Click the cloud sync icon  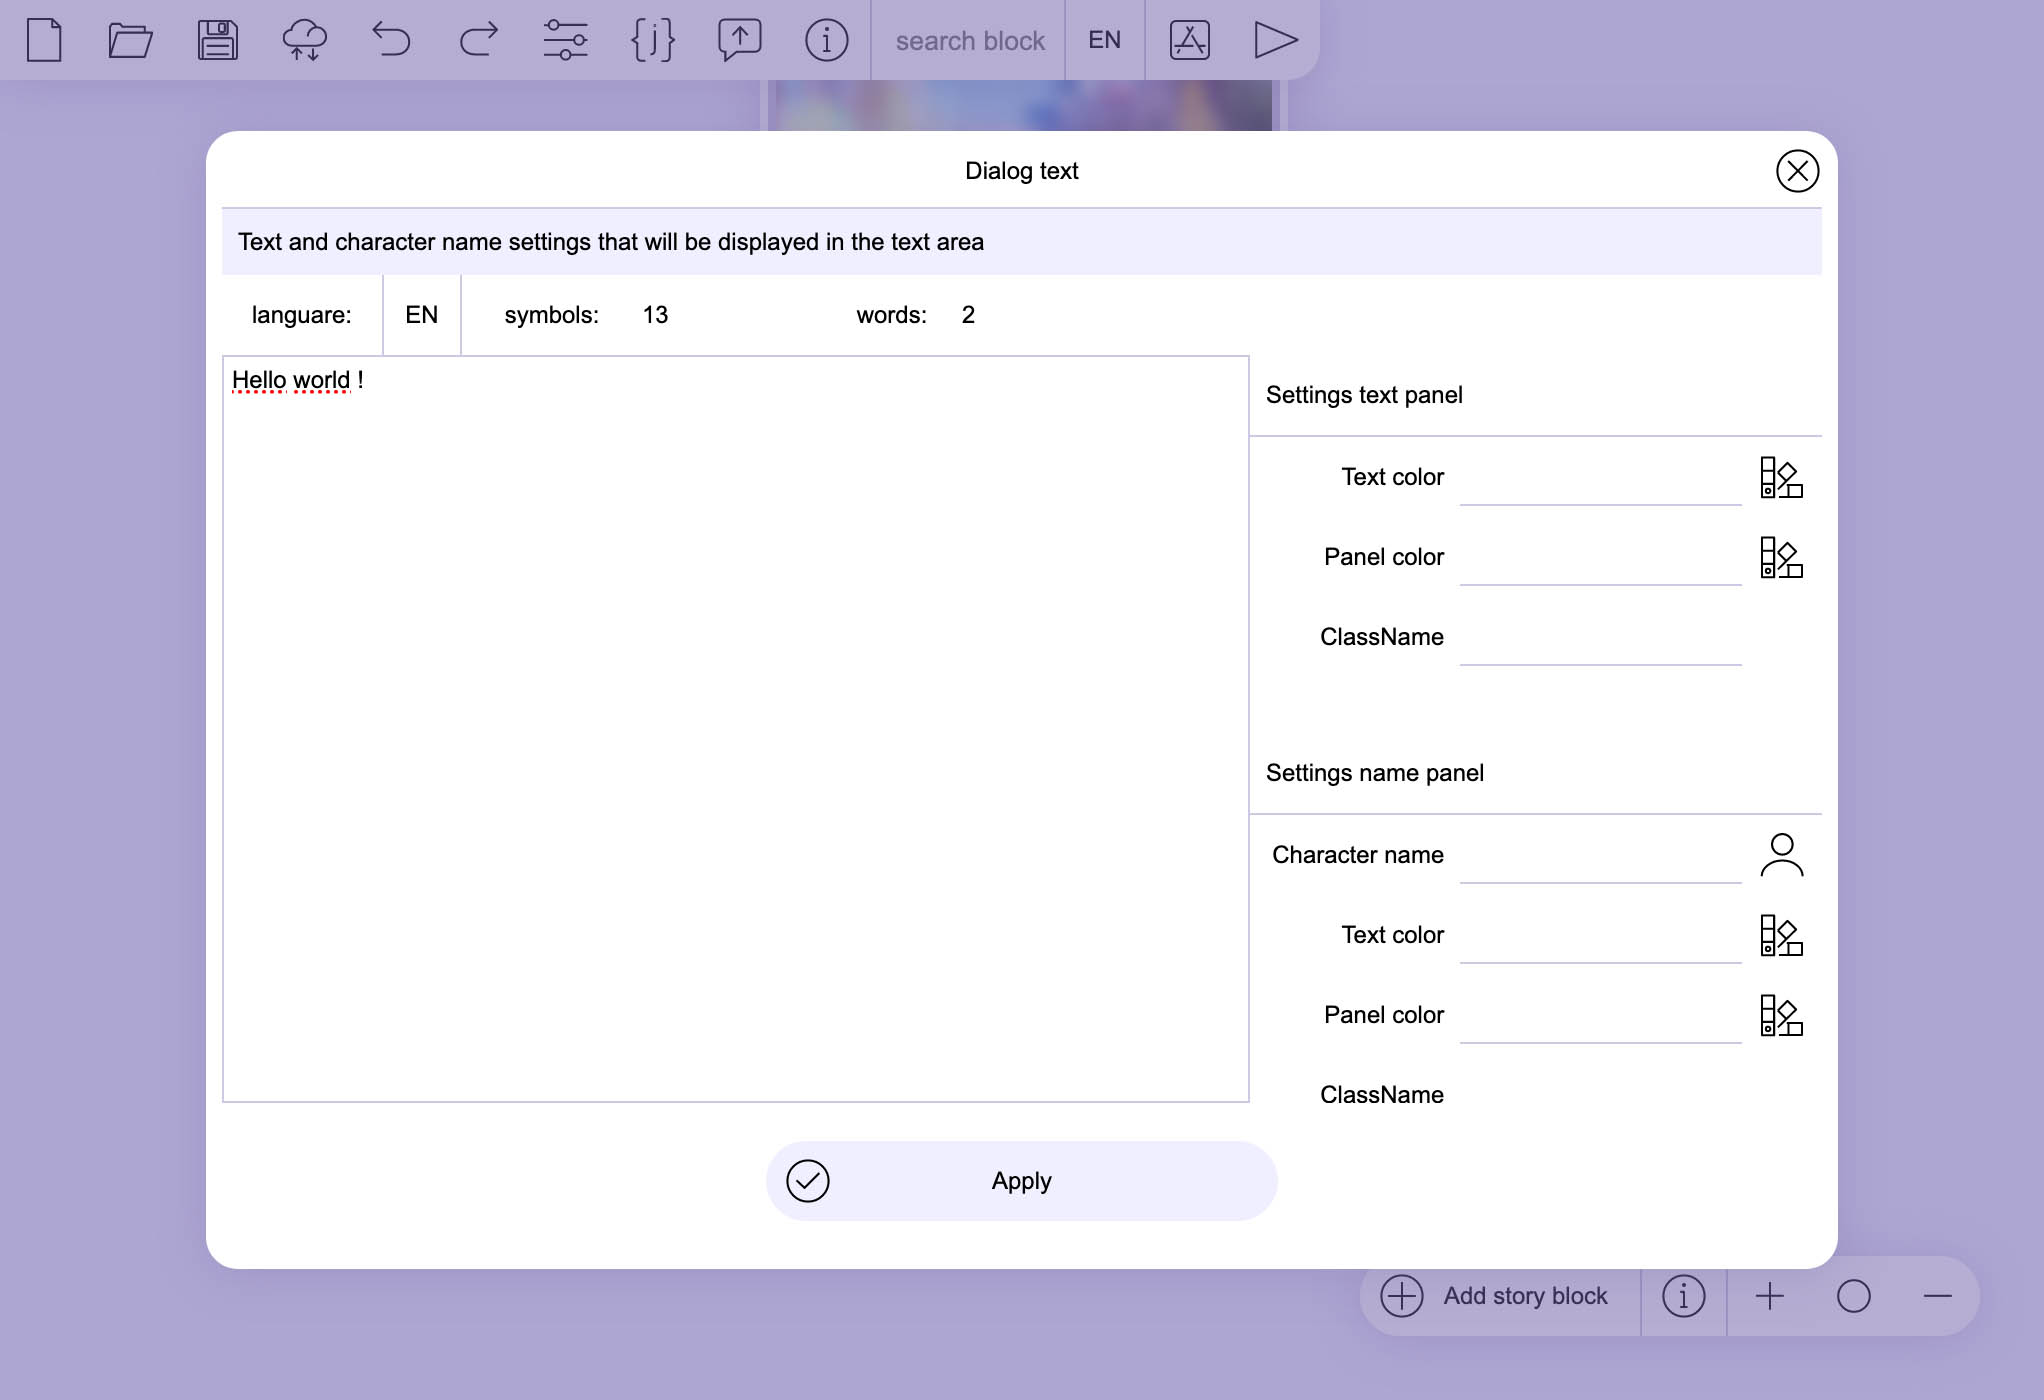pyautogui.click(x=304, y=40)
